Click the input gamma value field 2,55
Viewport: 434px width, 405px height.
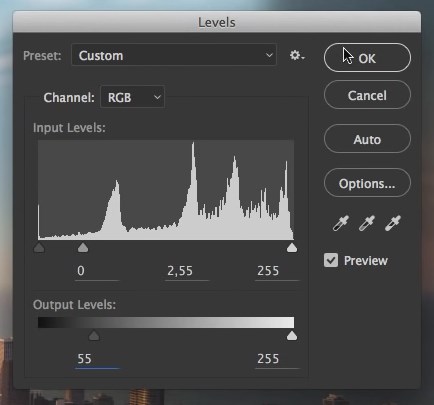pos(187,271)
